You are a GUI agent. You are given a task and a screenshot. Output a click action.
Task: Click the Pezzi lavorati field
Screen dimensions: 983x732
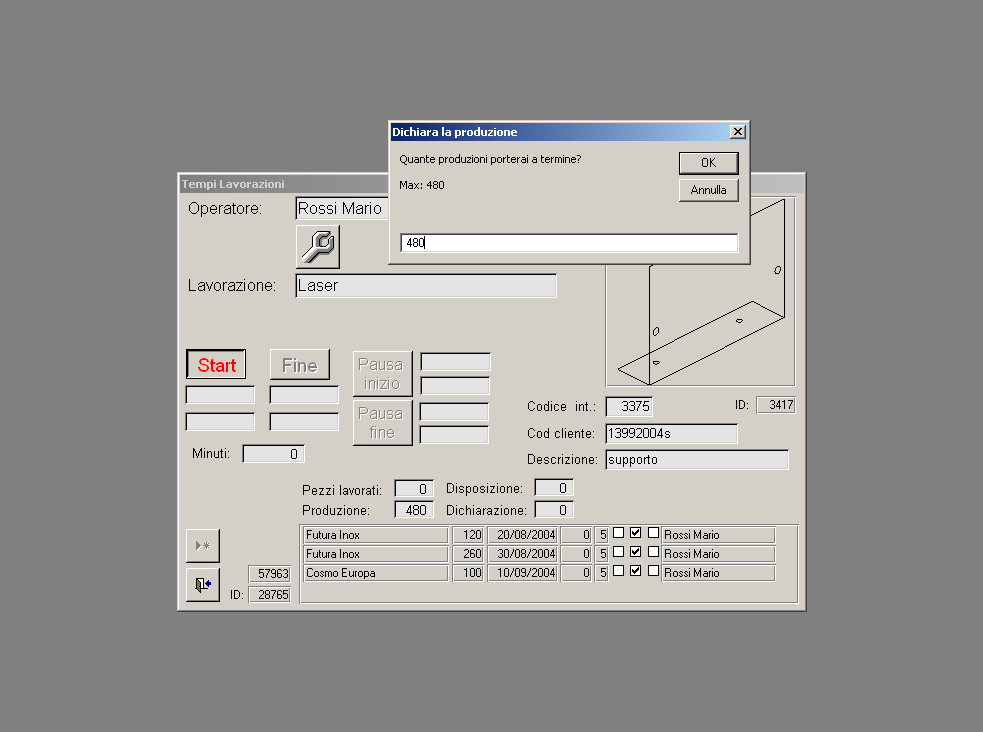(x=414, y=489)
